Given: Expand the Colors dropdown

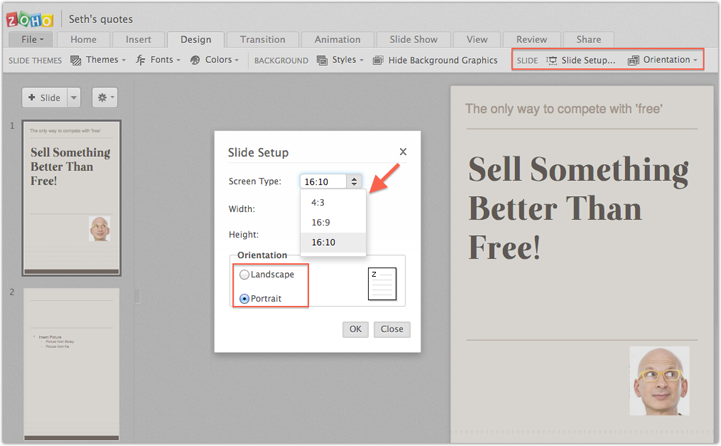Looking at the screenshot, I should pos(237,60).
